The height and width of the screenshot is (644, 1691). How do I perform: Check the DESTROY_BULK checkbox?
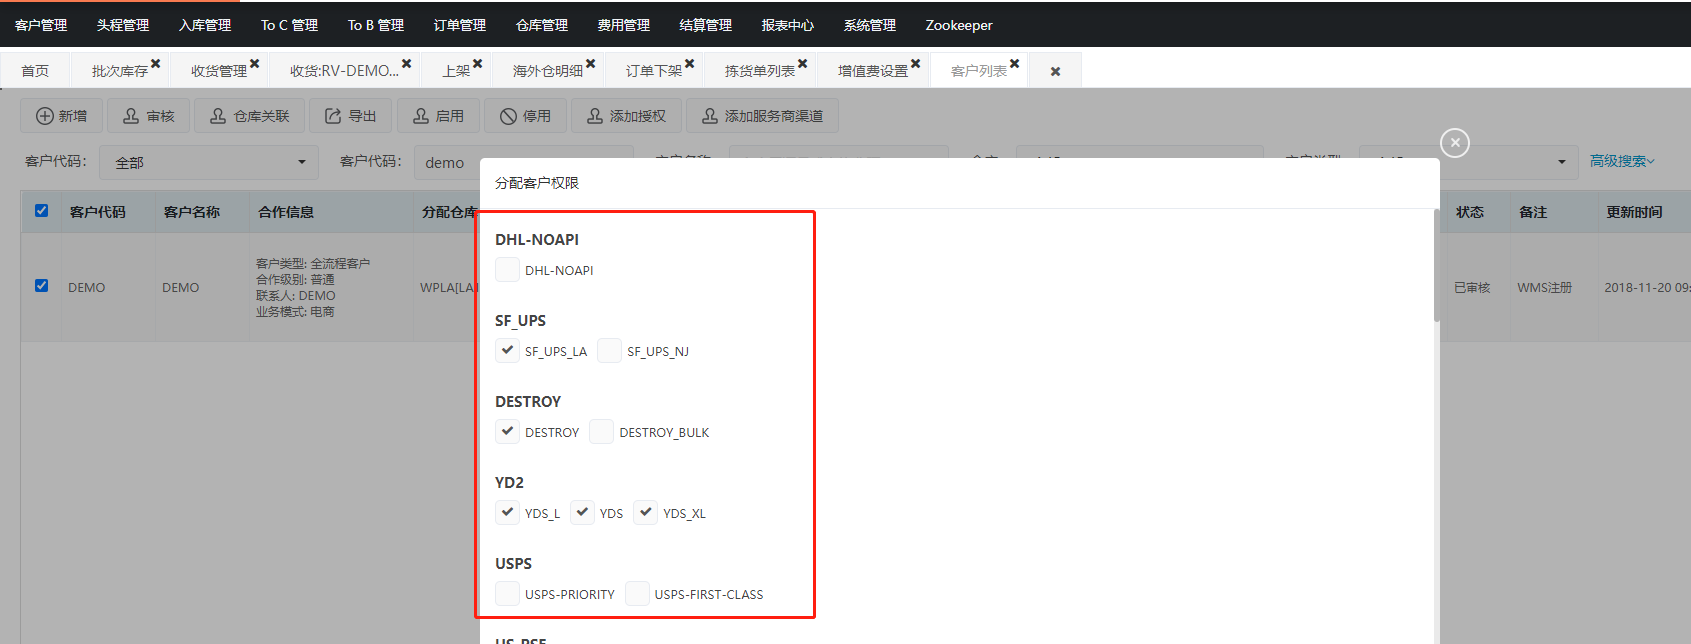[601, 431]
